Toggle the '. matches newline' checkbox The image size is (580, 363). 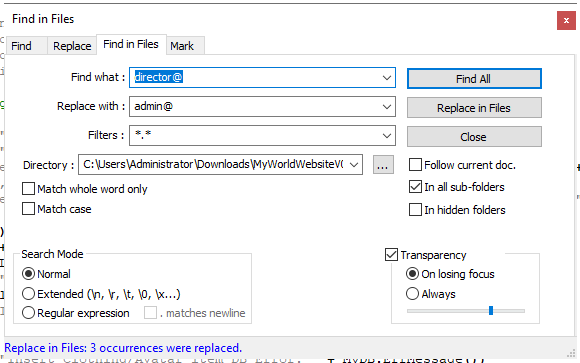point(150,313)
